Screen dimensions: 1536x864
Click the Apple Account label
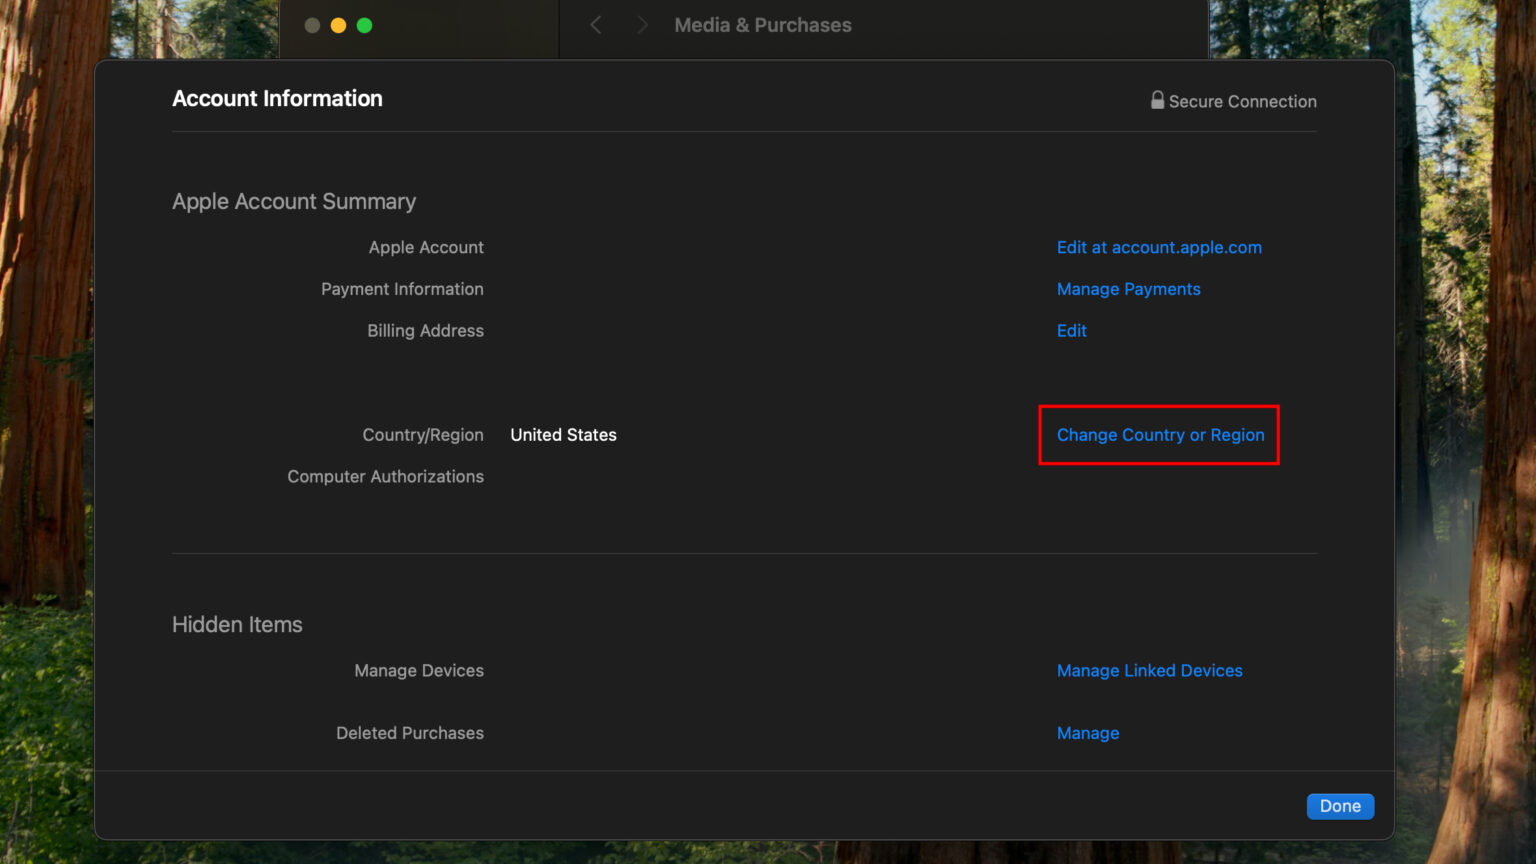click(425, 247)
